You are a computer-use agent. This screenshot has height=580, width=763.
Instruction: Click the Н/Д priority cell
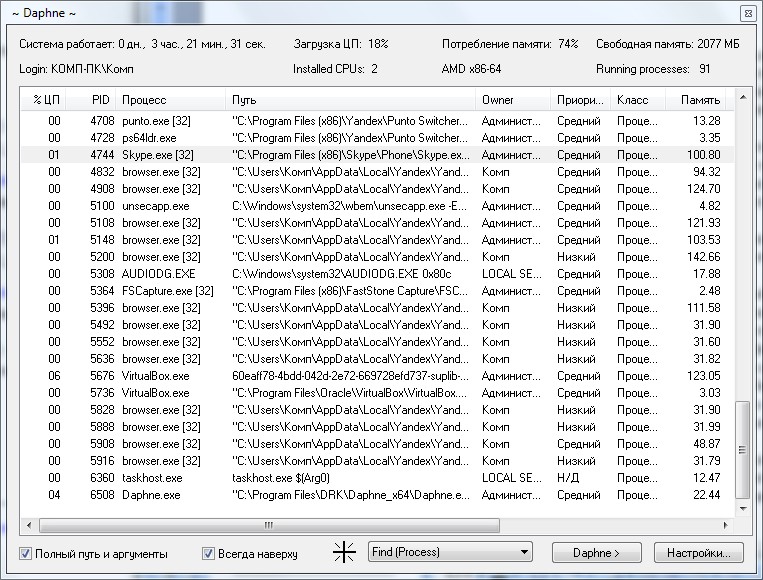tap(568, 478)
